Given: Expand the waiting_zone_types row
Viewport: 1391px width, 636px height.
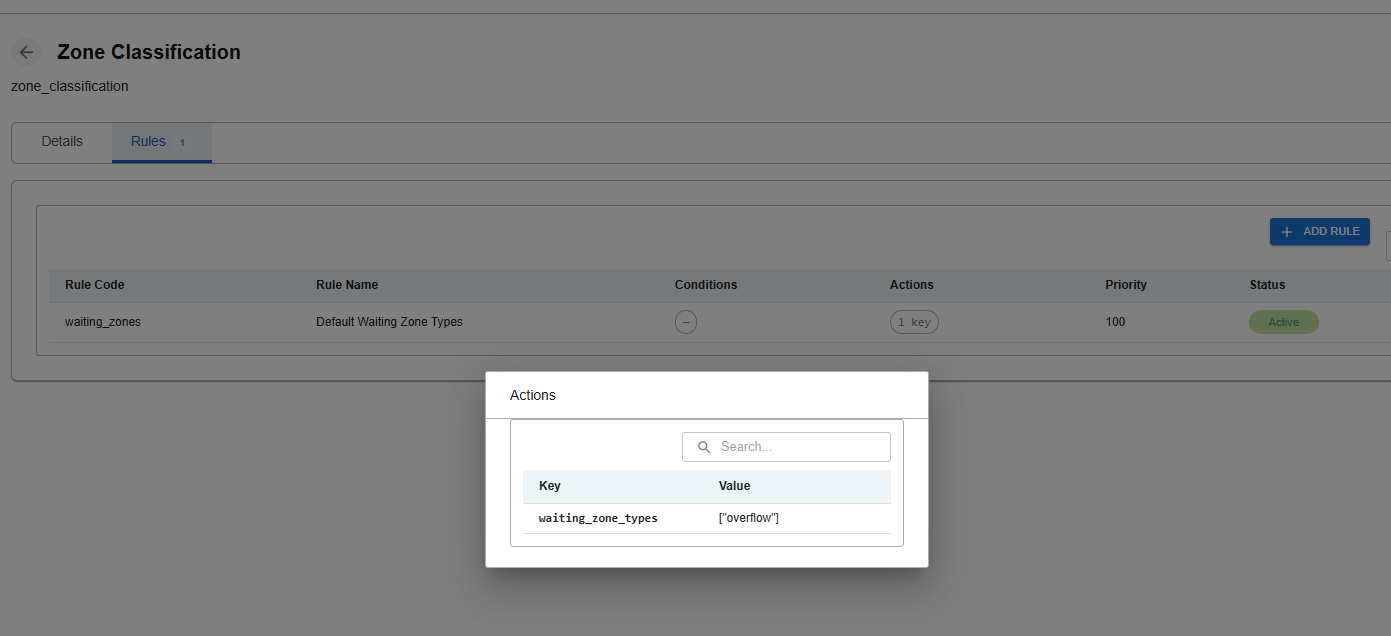Looking at the screenshot, I should 597,517.
